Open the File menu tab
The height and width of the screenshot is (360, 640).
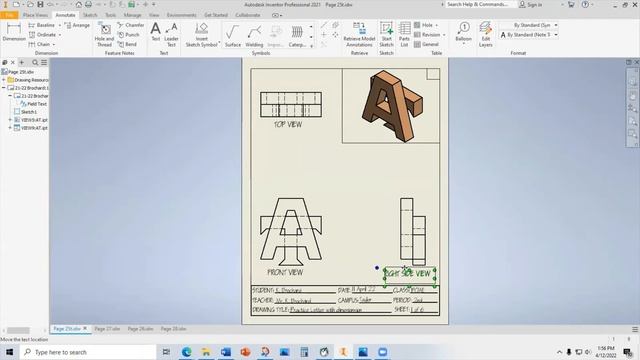9,15
